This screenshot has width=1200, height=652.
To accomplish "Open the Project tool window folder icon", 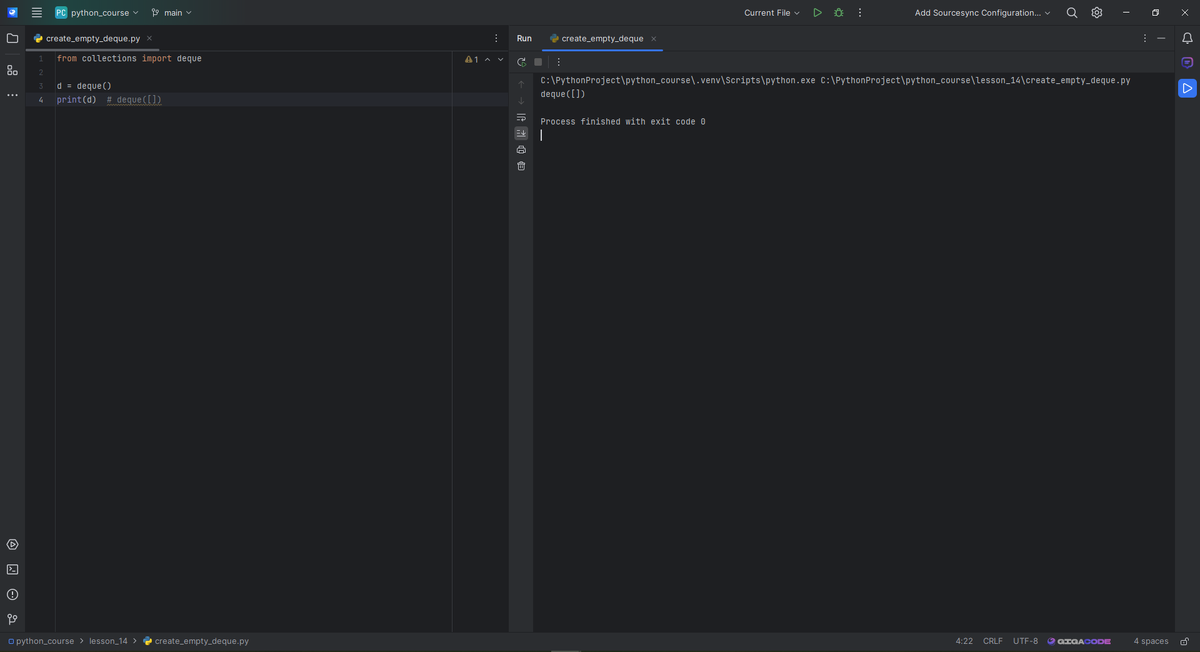I will [12, 38].
